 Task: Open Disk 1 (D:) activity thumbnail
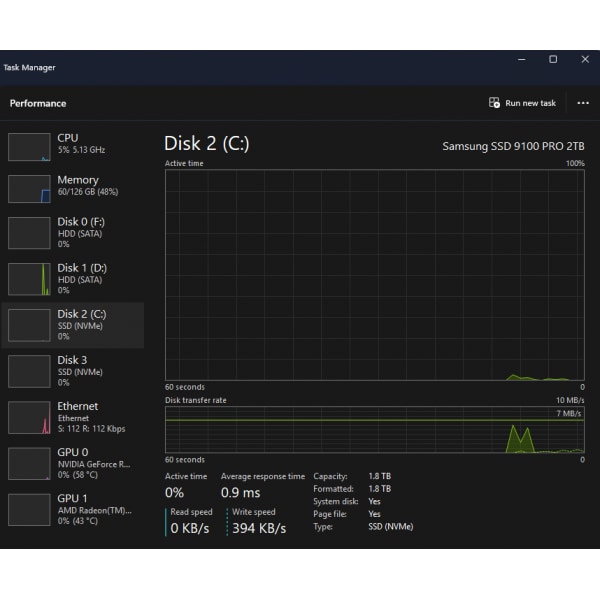(x=29, y=279)
